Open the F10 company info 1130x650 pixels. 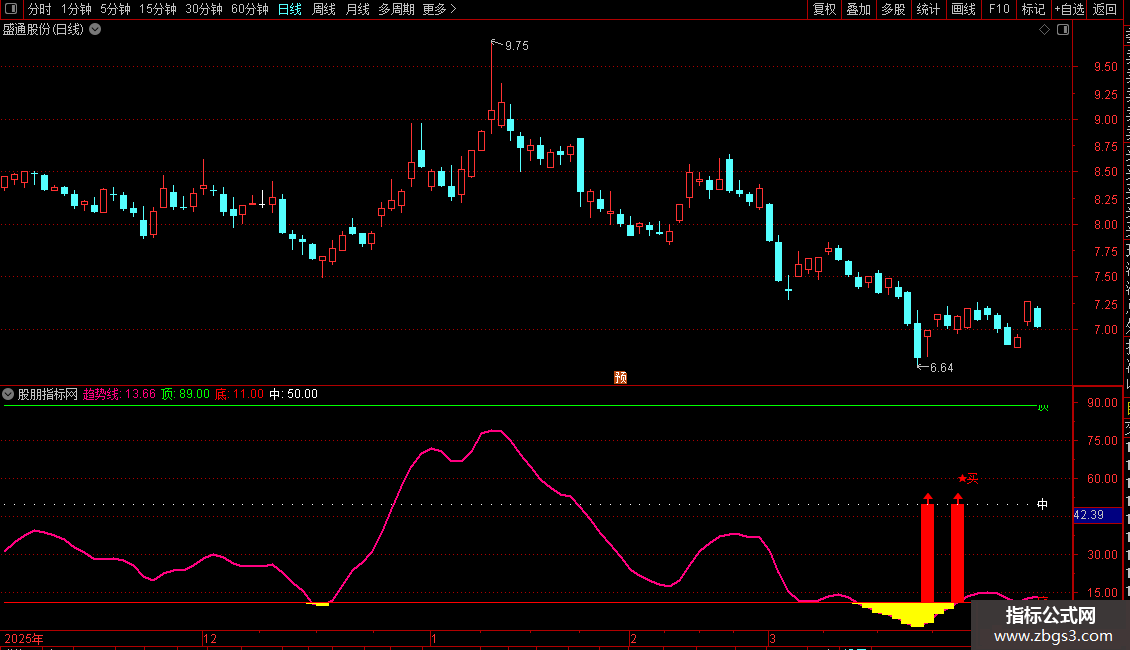tap(998, 10)
